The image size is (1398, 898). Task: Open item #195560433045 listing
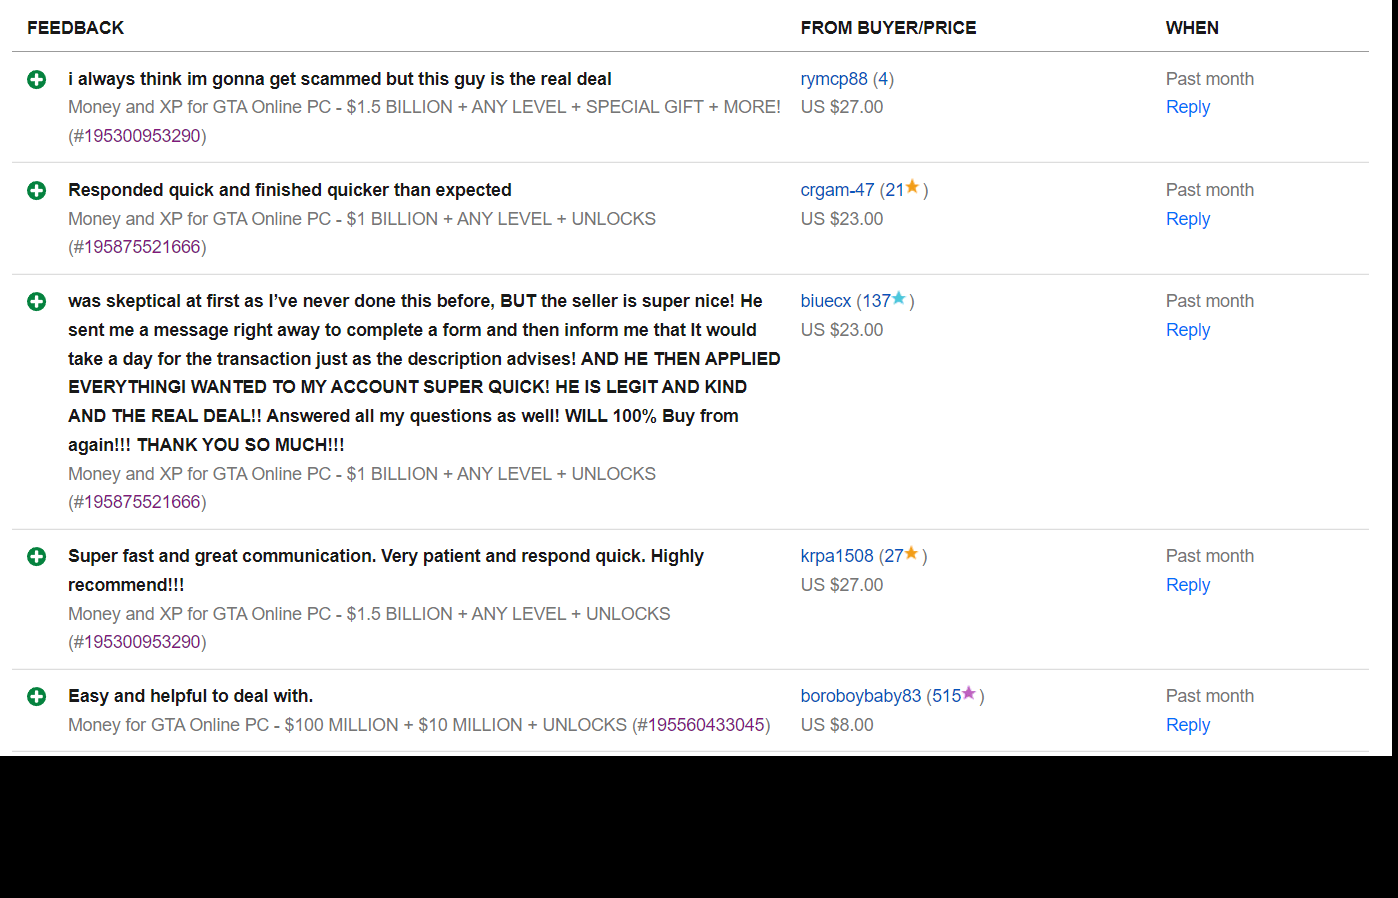pyautogui.click(x=706, y=725)
